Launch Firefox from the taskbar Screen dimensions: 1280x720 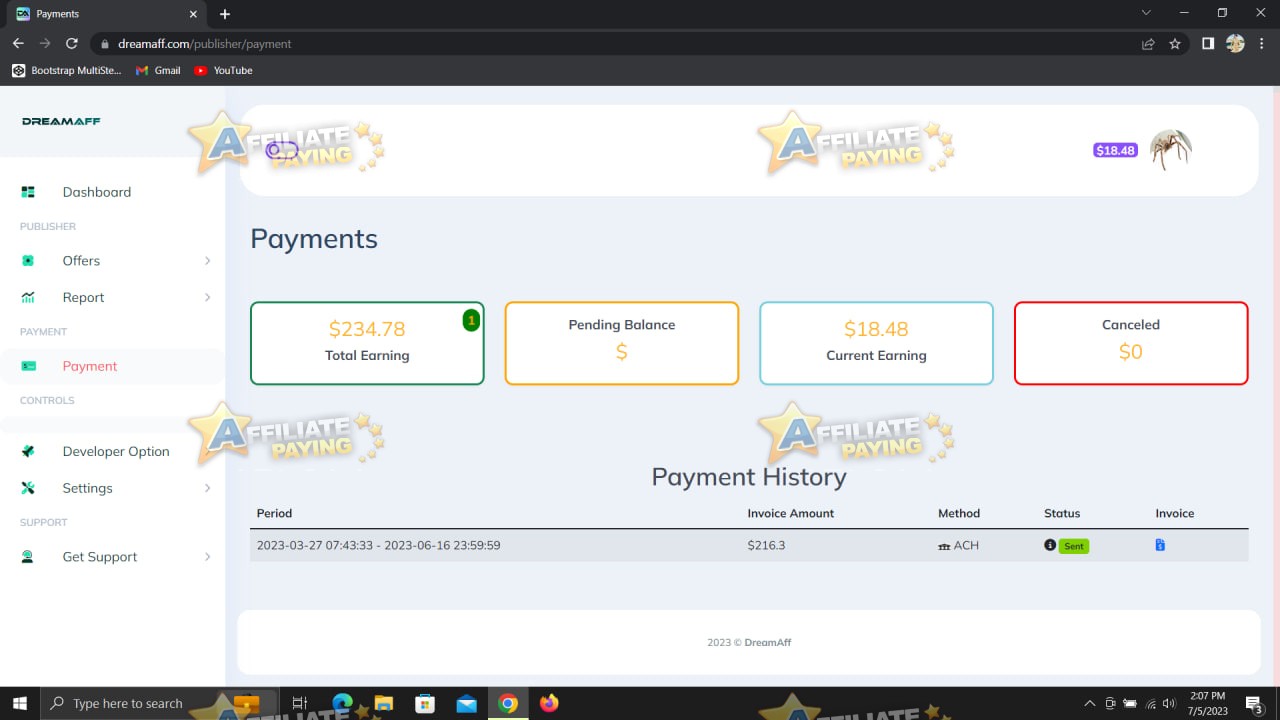(548, 703)
